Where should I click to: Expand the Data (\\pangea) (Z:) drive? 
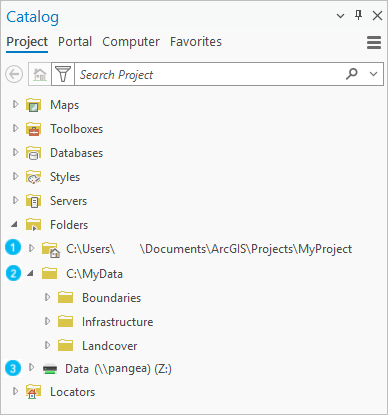(x=31, y=368)
